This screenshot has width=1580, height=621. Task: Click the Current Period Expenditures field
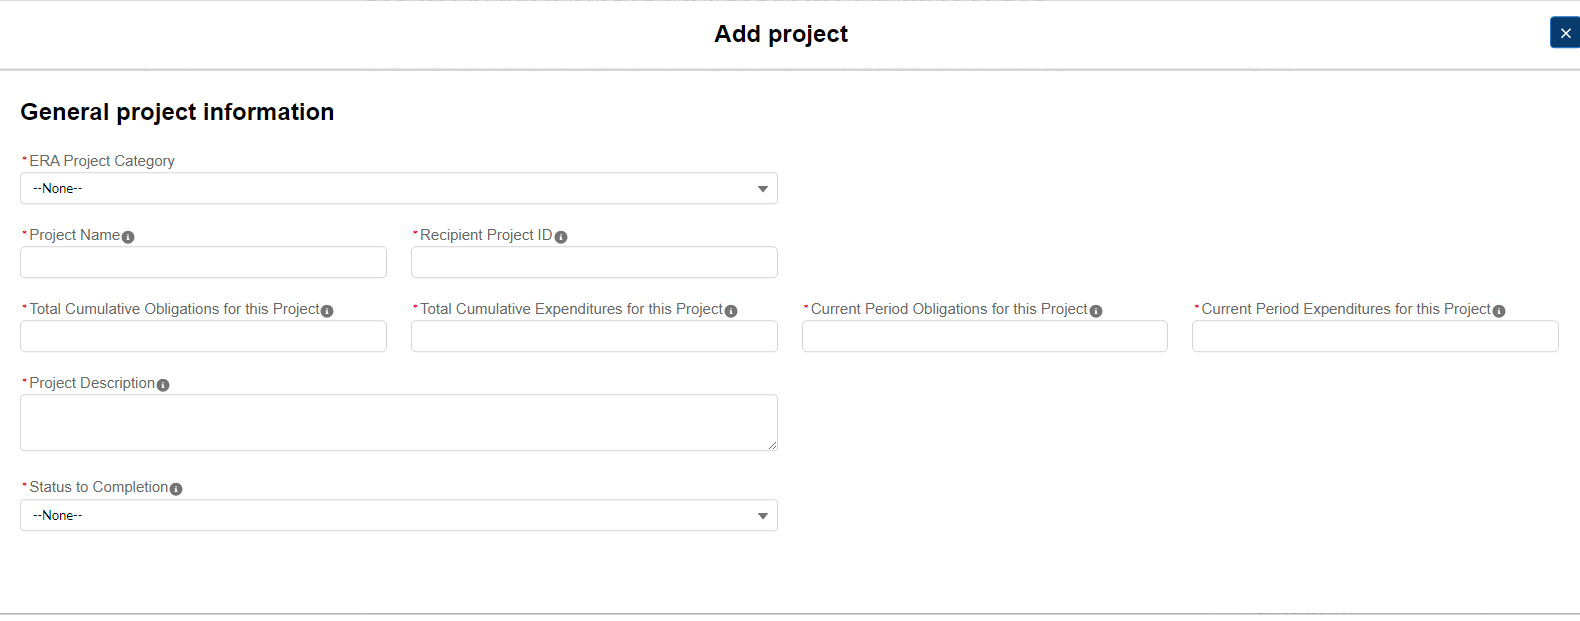pos(1375,336)
